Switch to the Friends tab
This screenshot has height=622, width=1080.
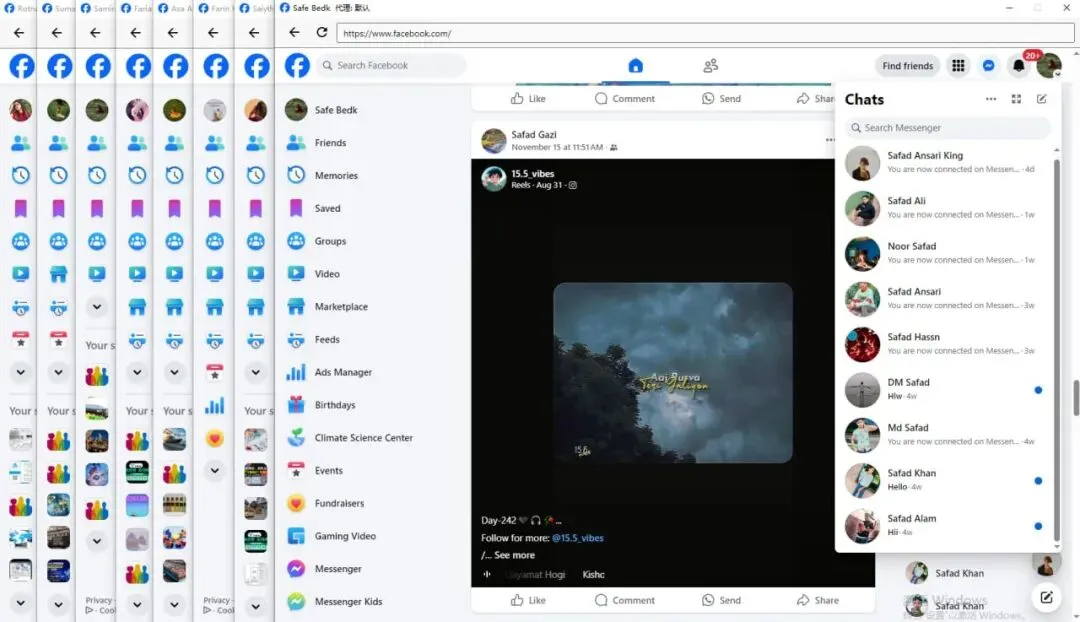[711, 65]
